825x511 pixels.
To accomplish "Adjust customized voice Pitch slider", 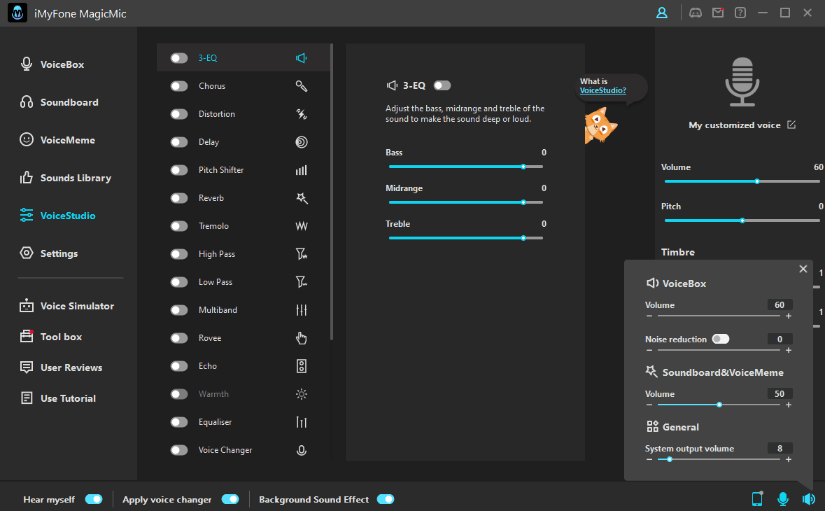I will click(742, 221).
